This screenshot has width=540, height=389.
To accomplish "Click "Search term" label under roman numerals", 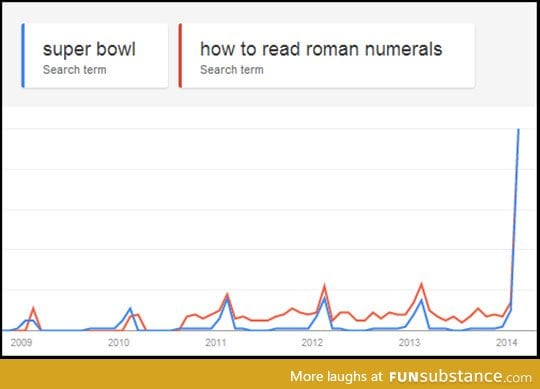I will click(232, 70).
